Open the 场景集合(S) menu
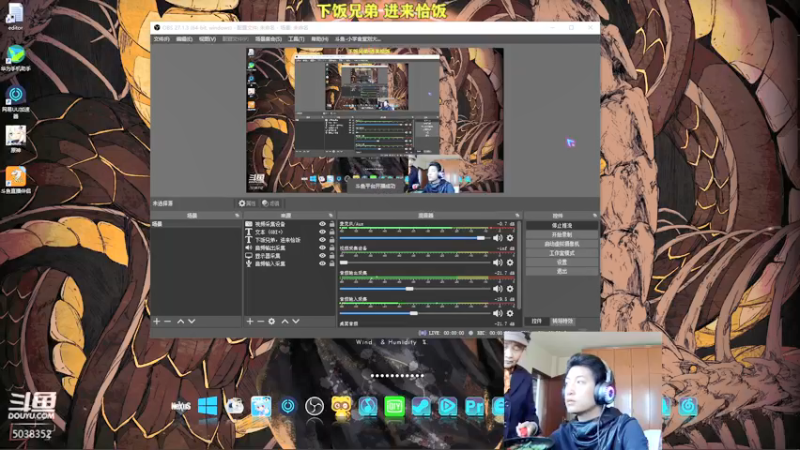Image resolution: width=800 pixels, height=450 pixels. pos(268,39)
